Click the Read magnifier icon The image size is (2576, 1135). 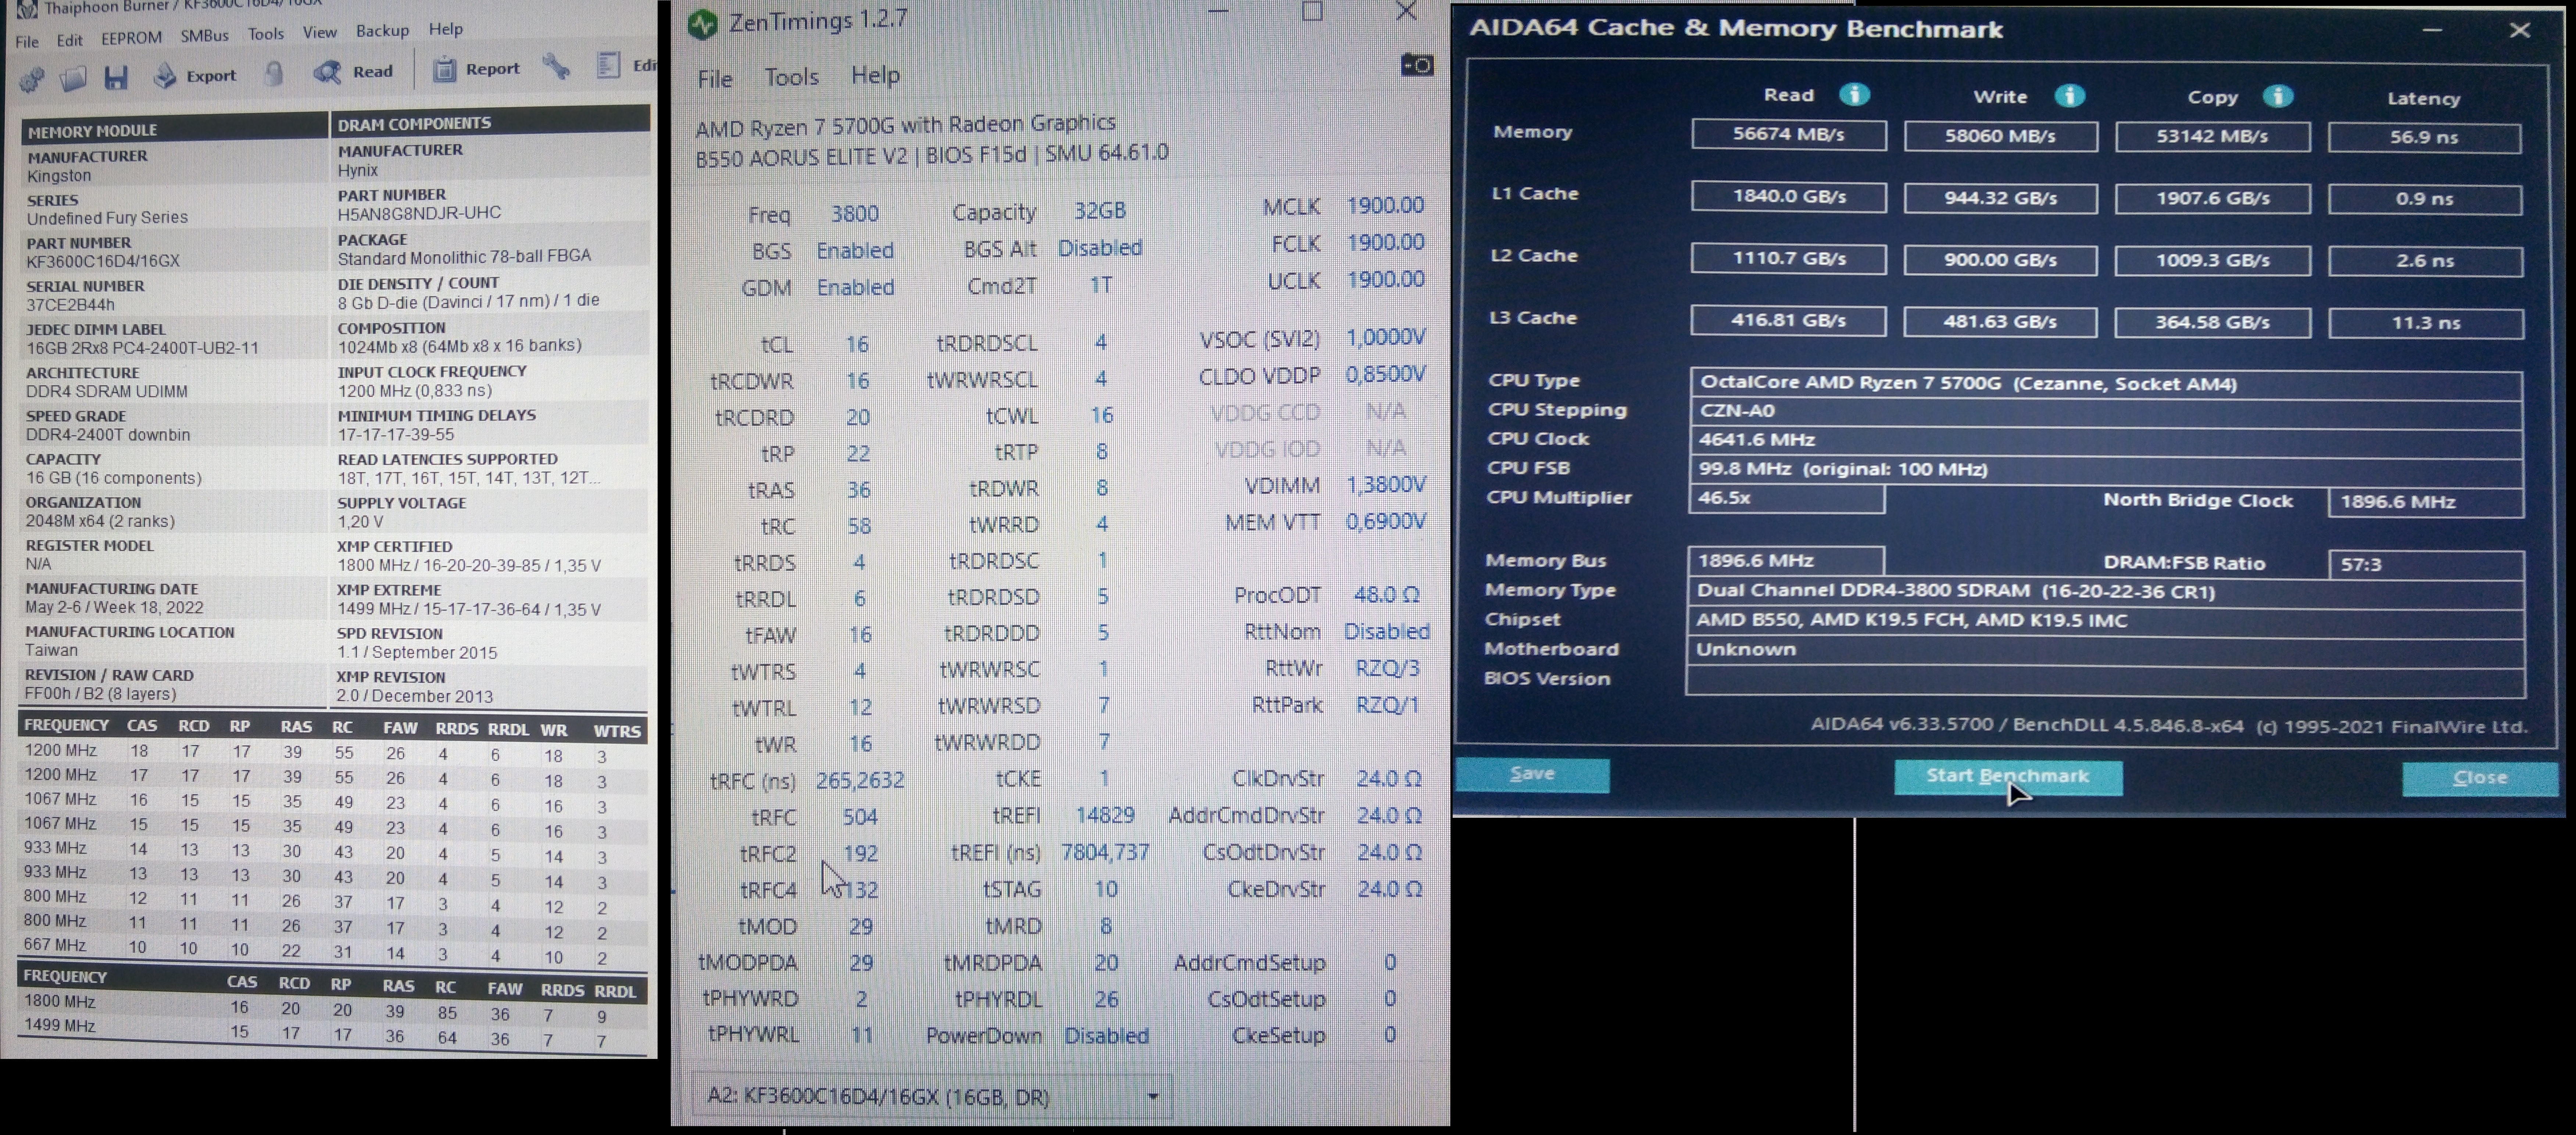tap(327, 72)
